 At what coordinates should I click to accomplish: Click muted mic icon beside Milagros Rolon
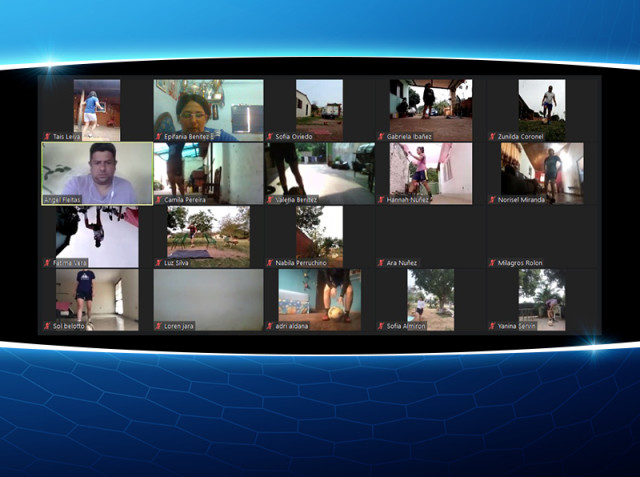tap(492, 263)
